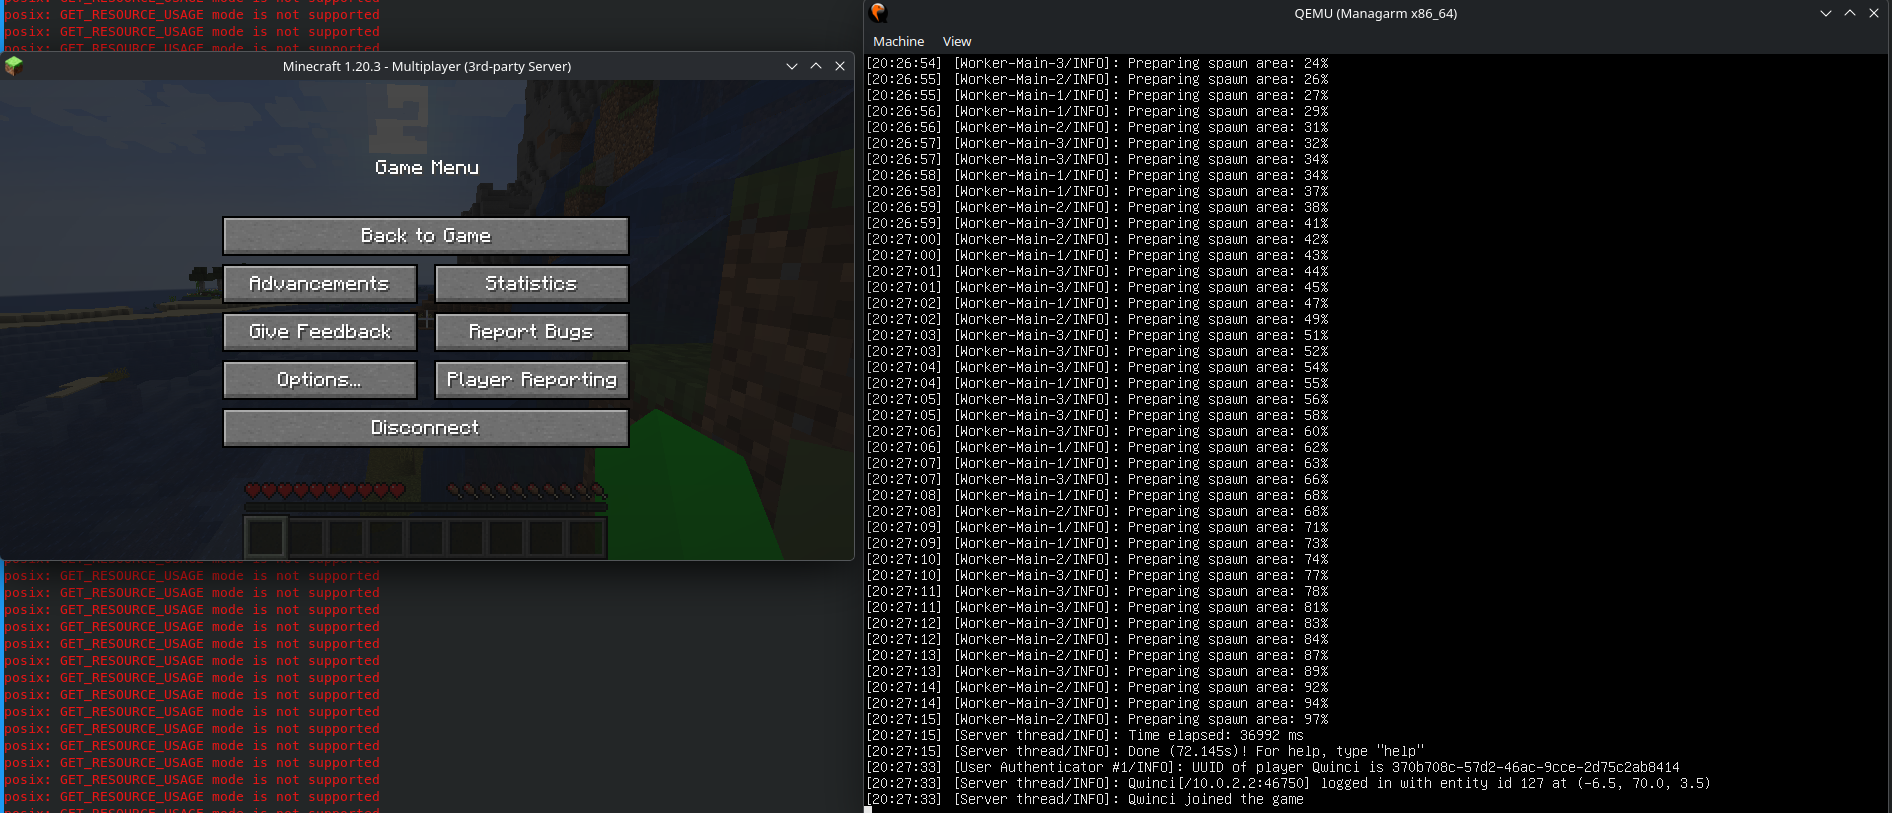Click the 'Preparing spawn area: 51%' line

point(1097,335)
